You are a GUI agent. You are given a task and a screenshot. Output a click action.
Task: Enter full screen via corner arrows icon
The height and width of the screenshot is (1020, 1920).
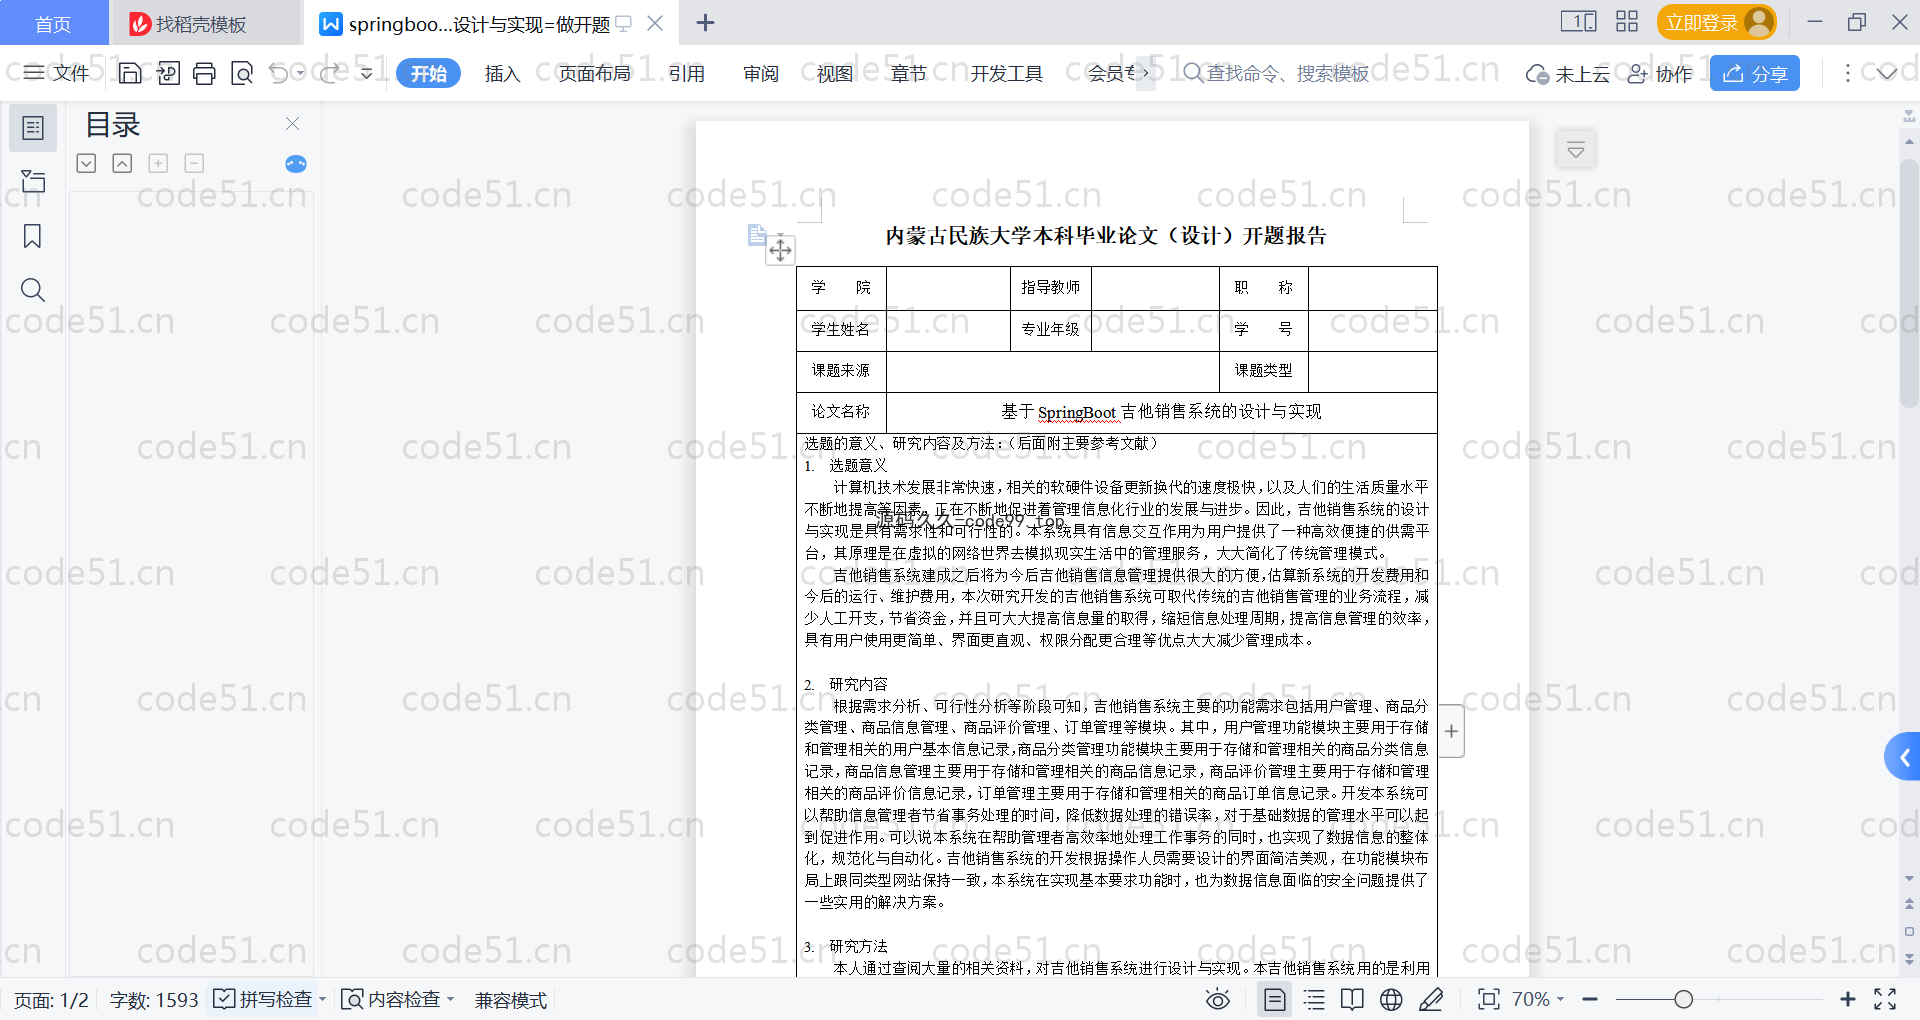click(x=1885, y=999)
